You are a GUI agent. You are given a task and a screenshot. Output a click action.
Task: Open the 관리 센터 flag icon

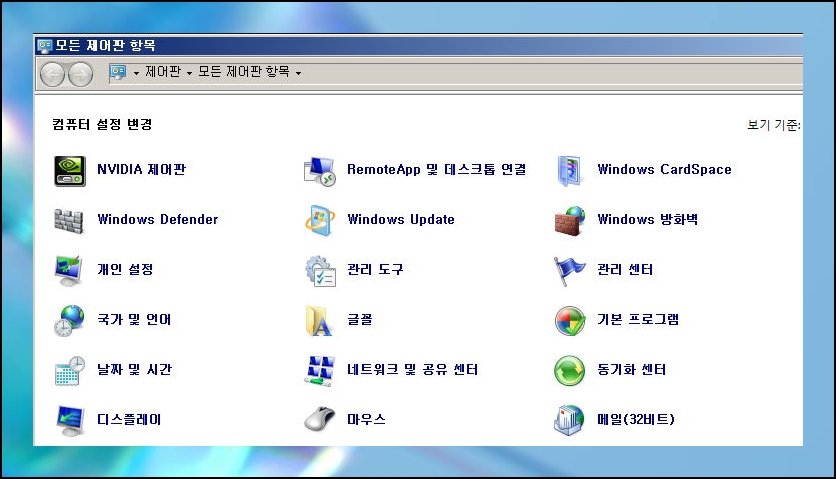click(569, 270)
